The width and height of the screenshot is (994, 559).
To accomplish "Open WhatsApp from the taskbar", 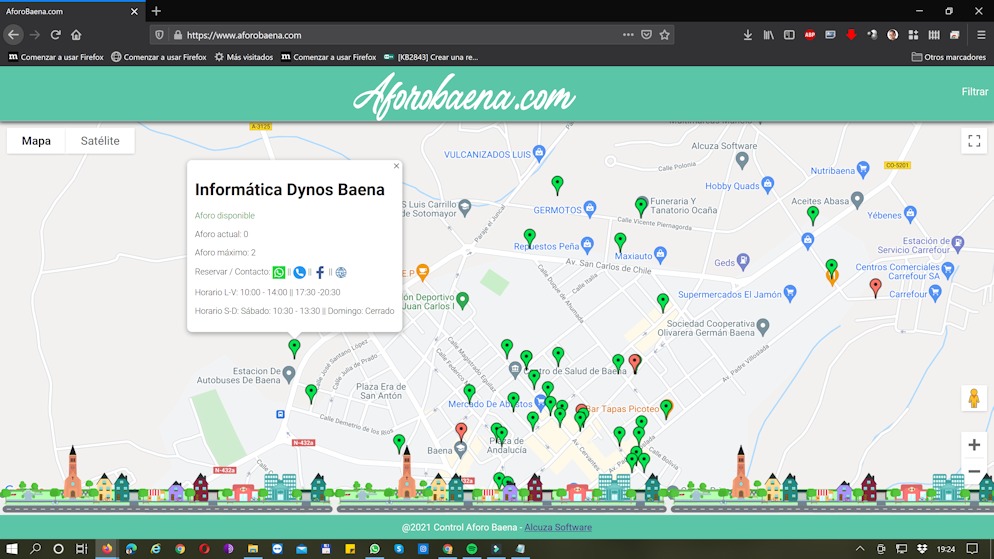I will pos(375,549).
